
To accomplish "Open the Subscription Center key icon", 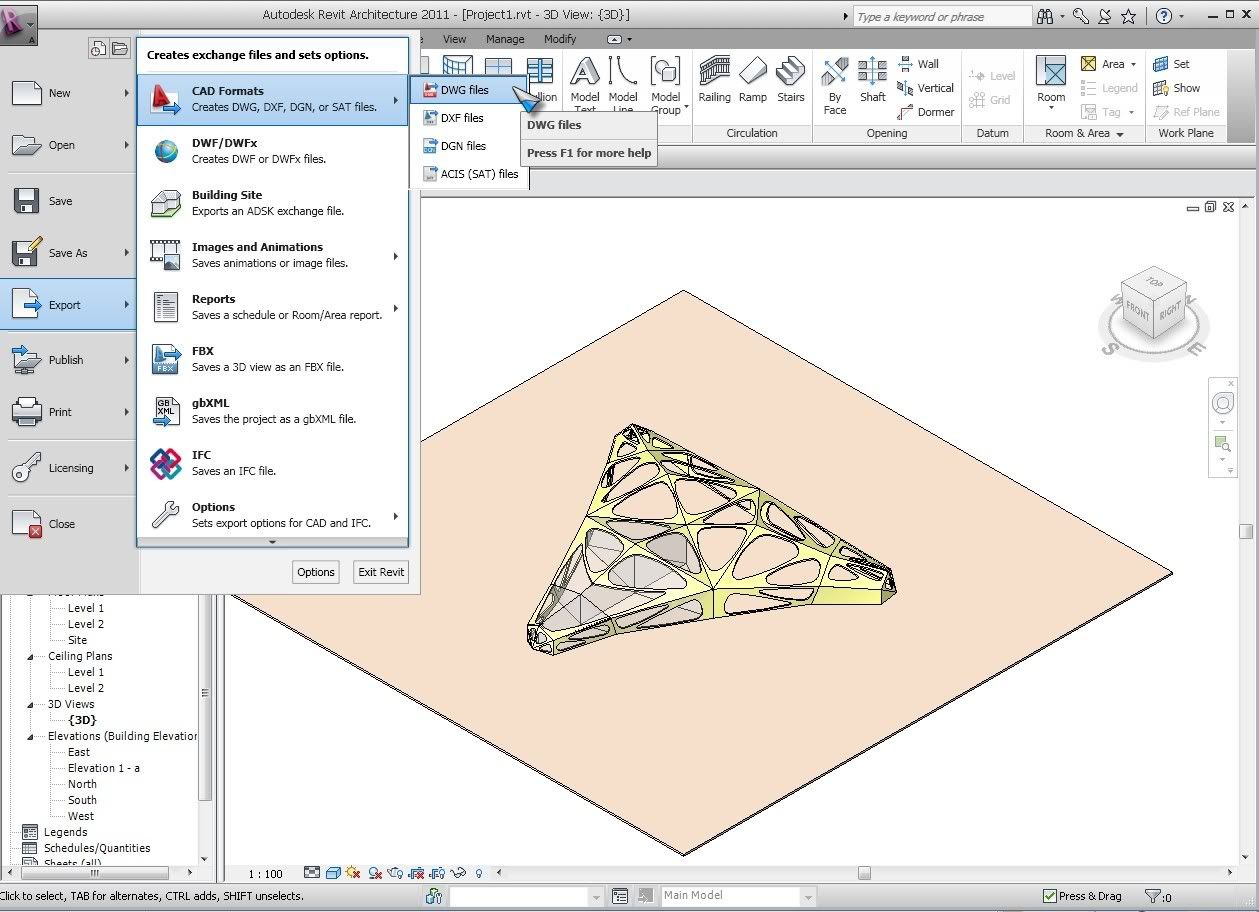I will 1080,16.
